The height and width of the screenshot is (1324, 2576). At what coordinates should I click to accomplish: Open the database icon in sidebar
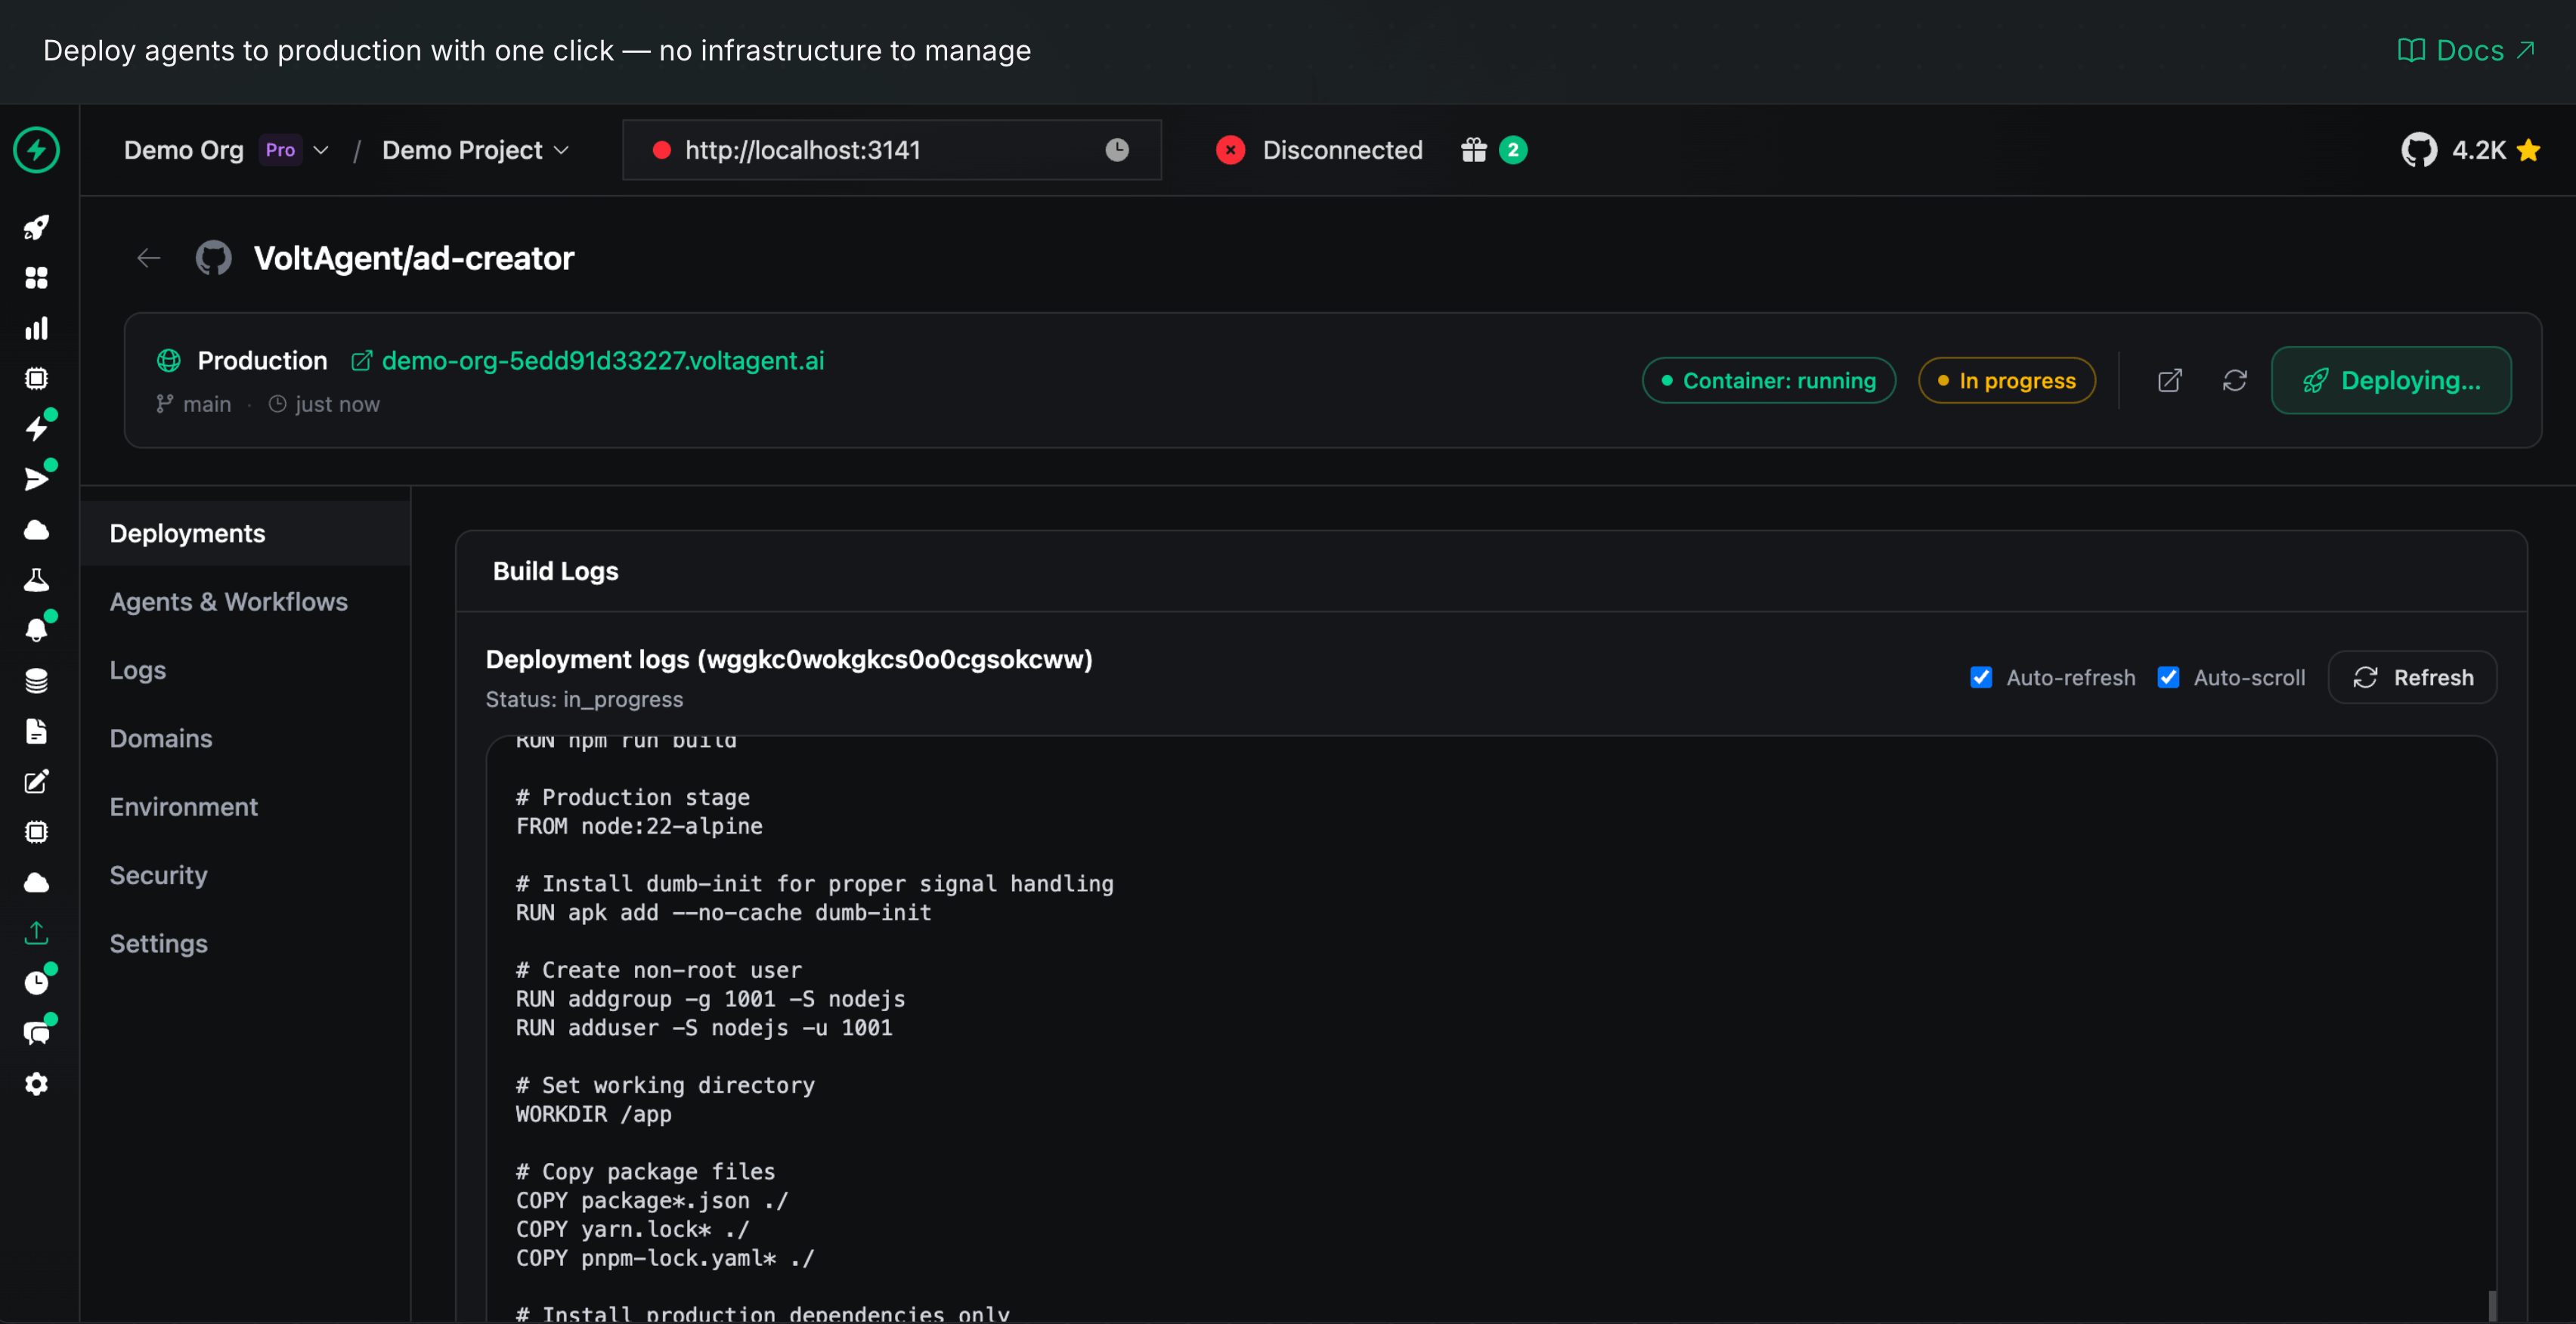[x=37, y=680]
